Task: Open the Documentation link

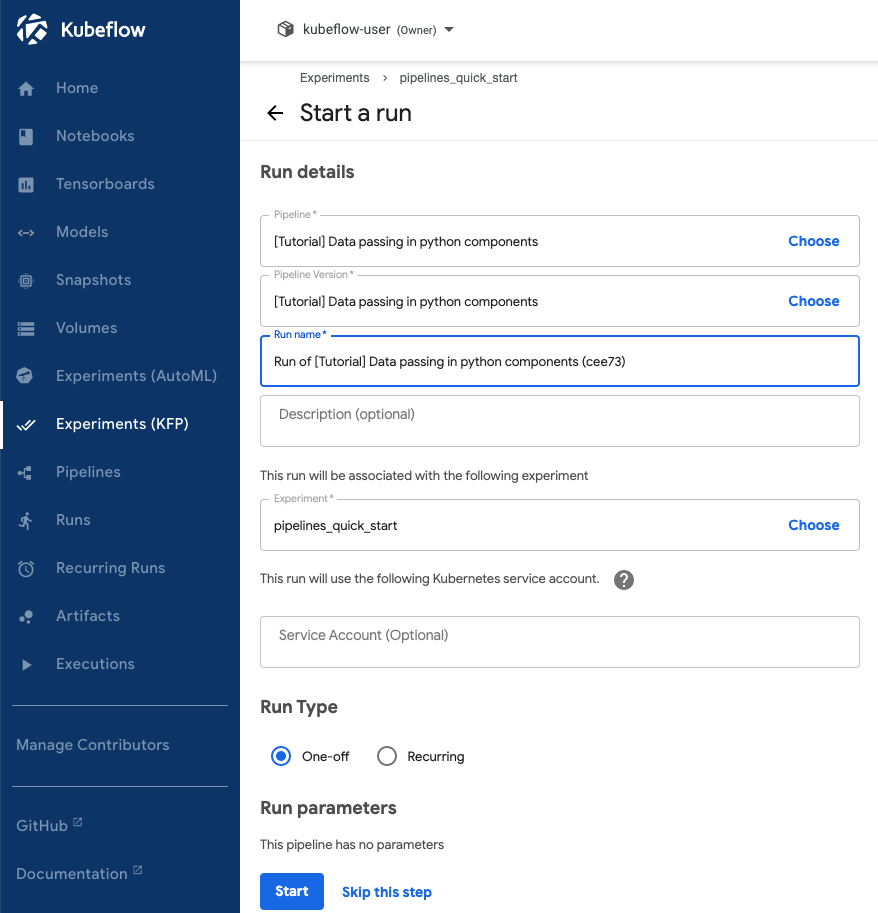Action: (72, 873)
